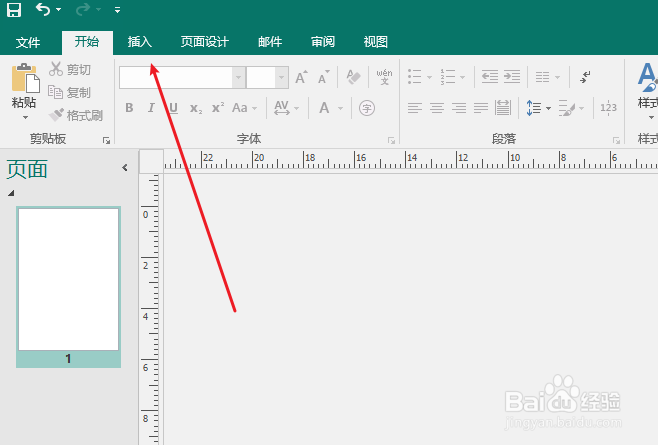The width and height of the screenshot is (658, 445).
Task: Click the increase indent icon
Action: 512,76
